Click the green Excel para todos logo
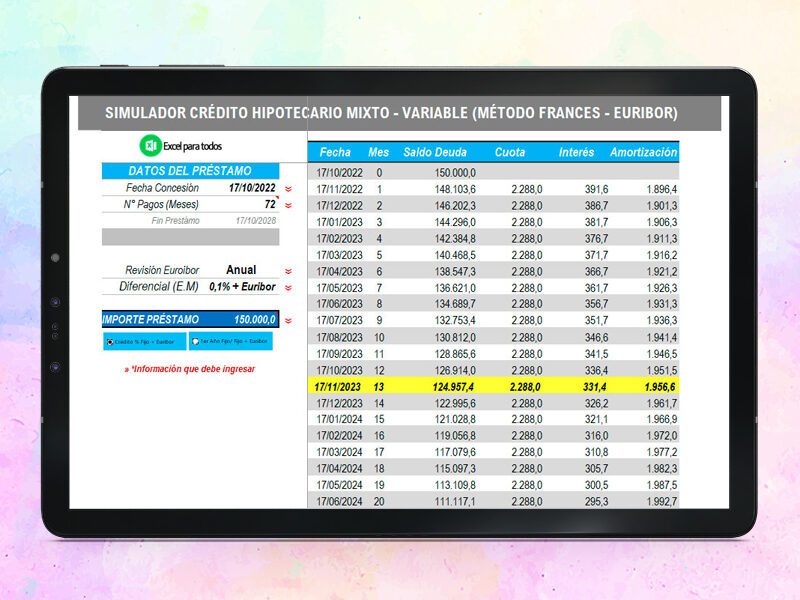Screen dimensions: 800x600 151,146
